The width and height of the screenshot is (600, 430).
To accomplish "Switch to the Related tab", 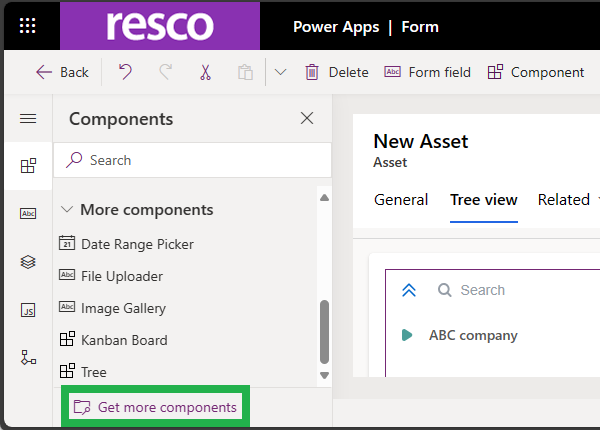I will pos(564,200).
